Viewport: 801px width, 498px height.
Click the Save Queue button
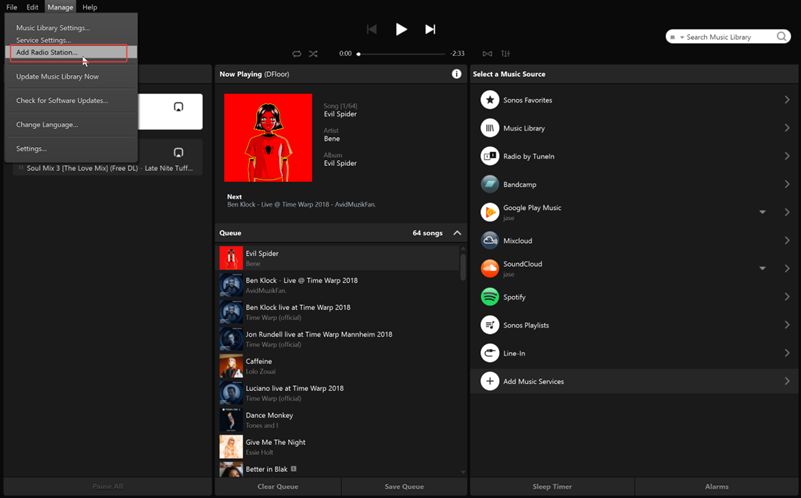404,486
